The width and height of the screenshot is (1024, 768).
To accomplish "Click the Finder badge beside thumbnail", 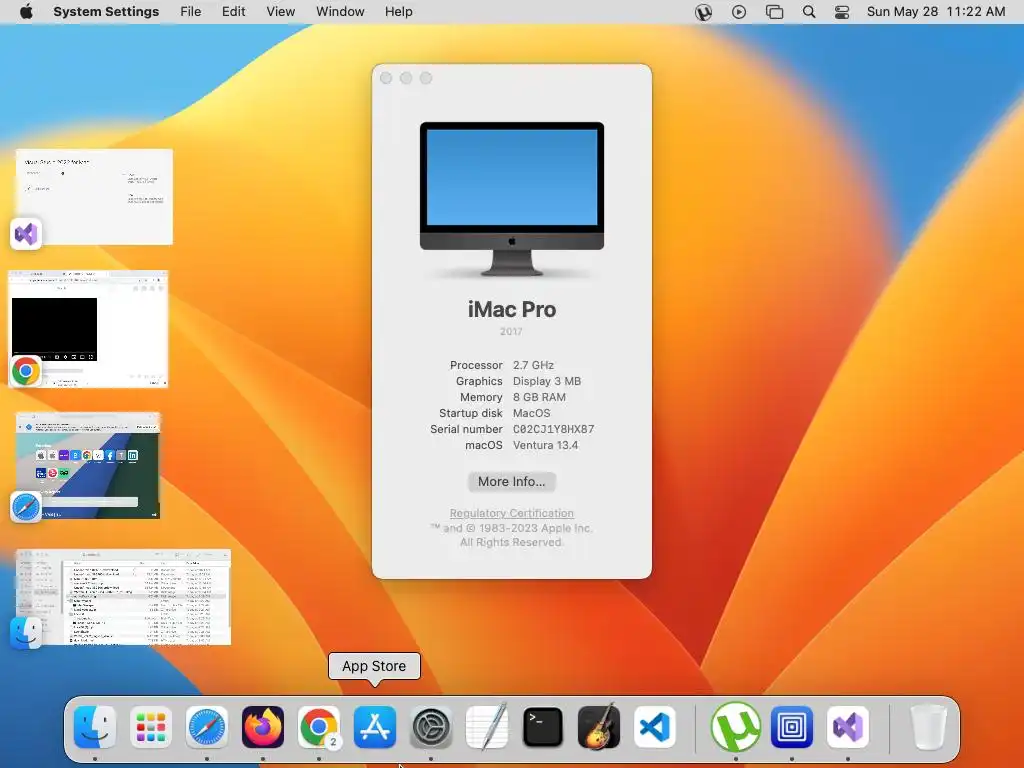I will 26,632.
